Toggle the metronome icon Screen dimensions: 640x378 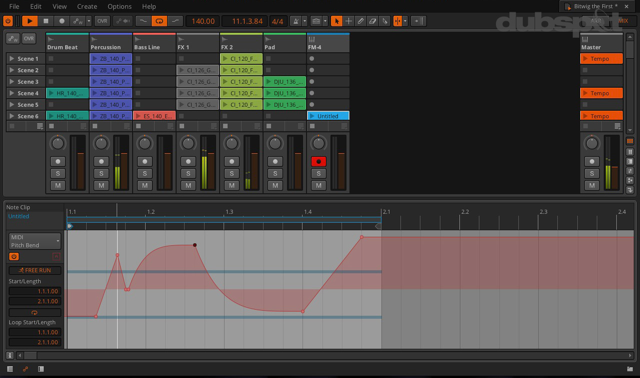click(296, 21)
